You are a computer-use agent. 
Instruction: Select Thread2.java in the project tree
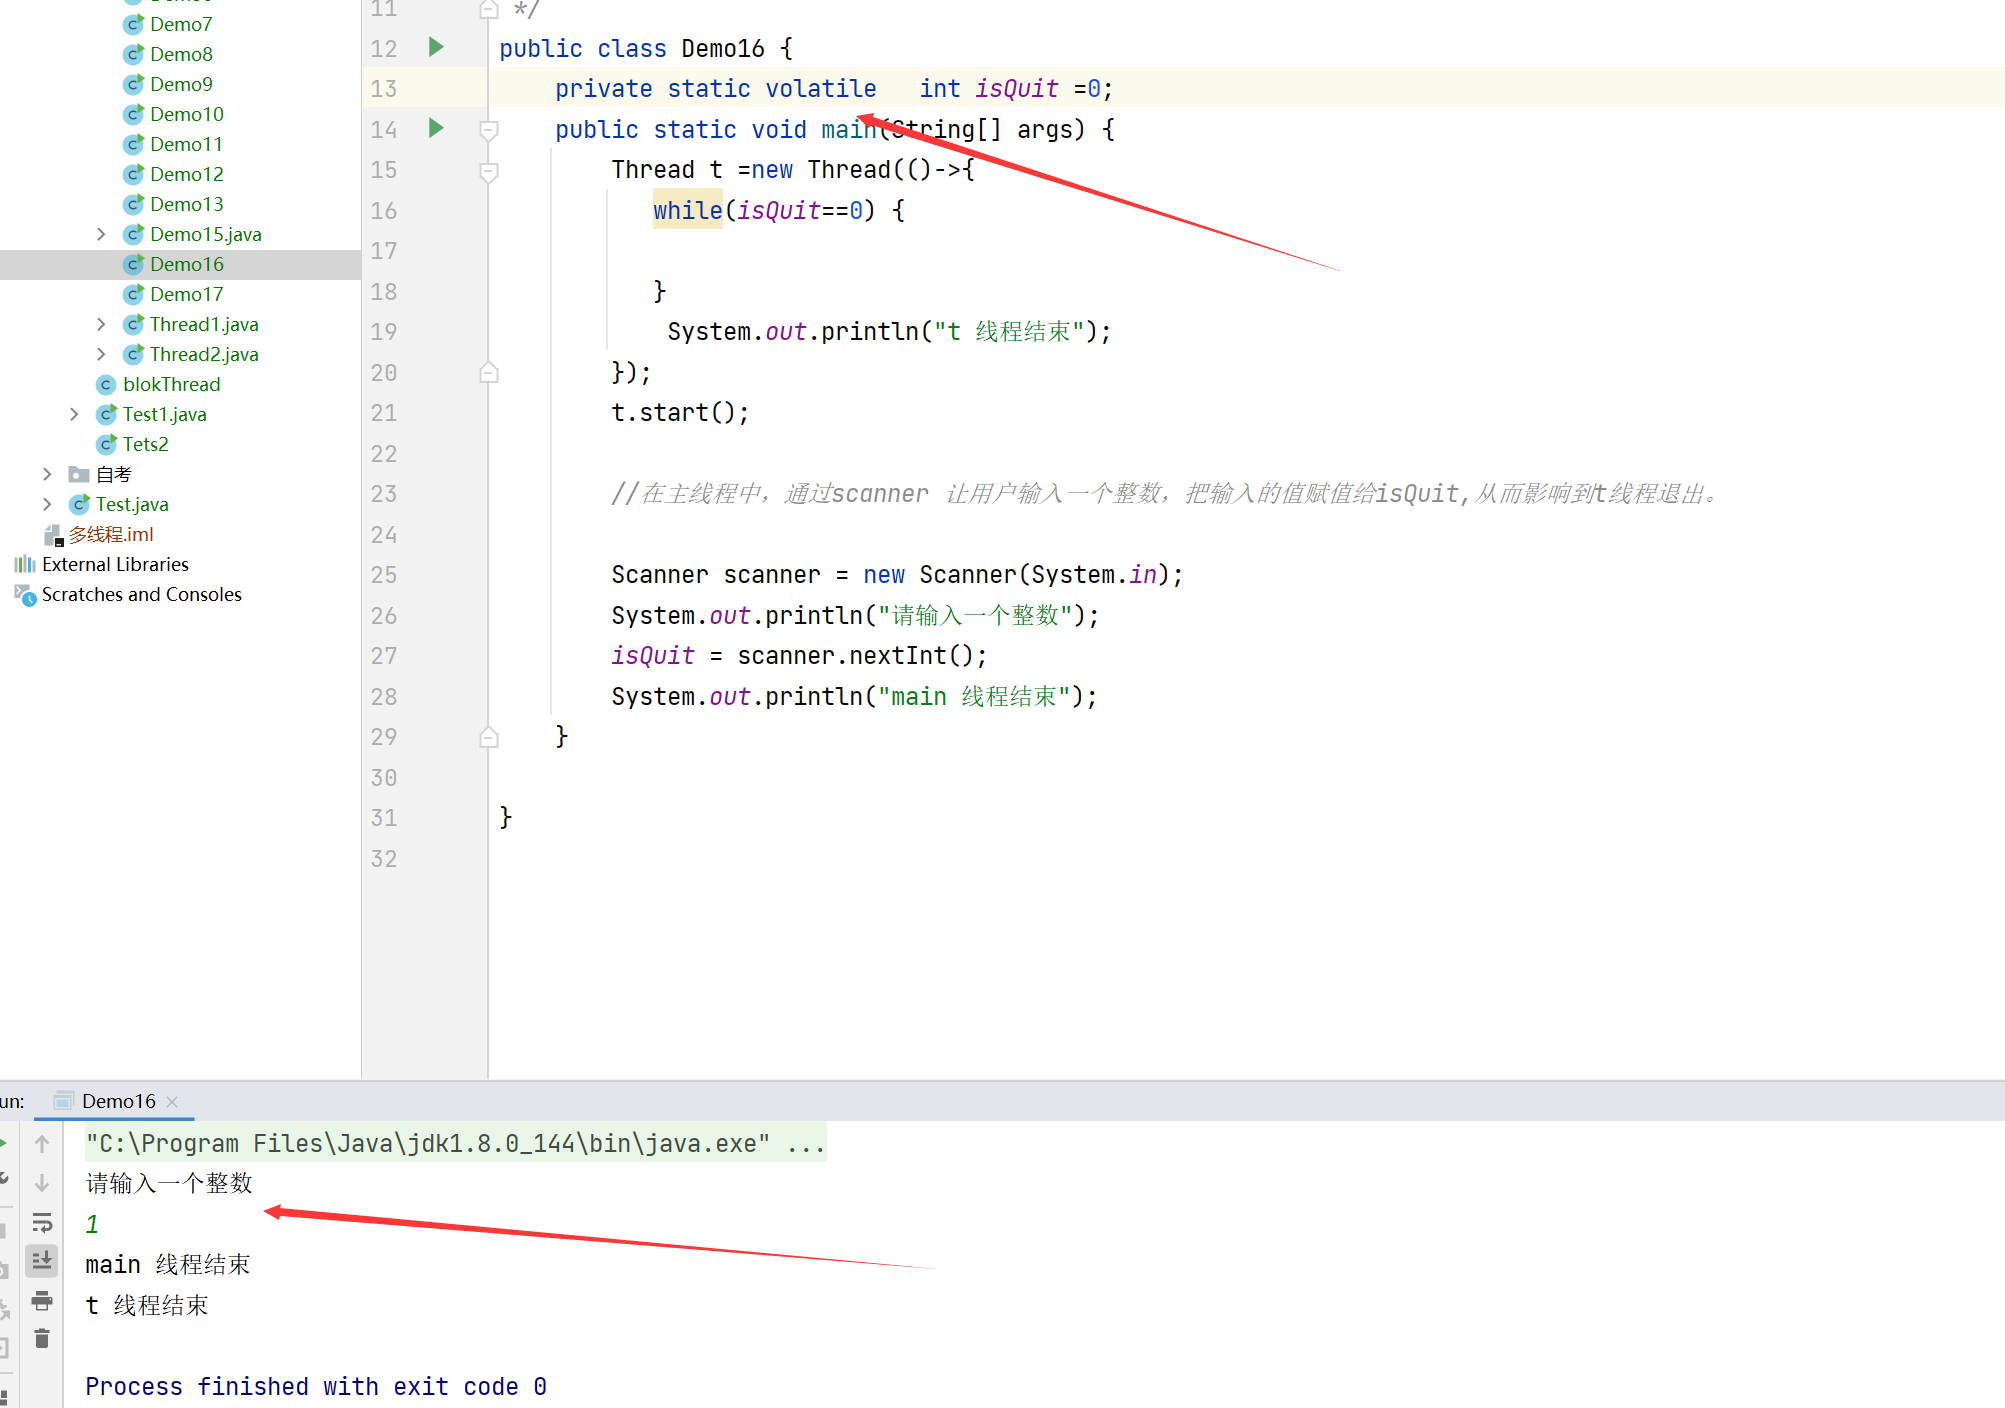click(204, 354)
